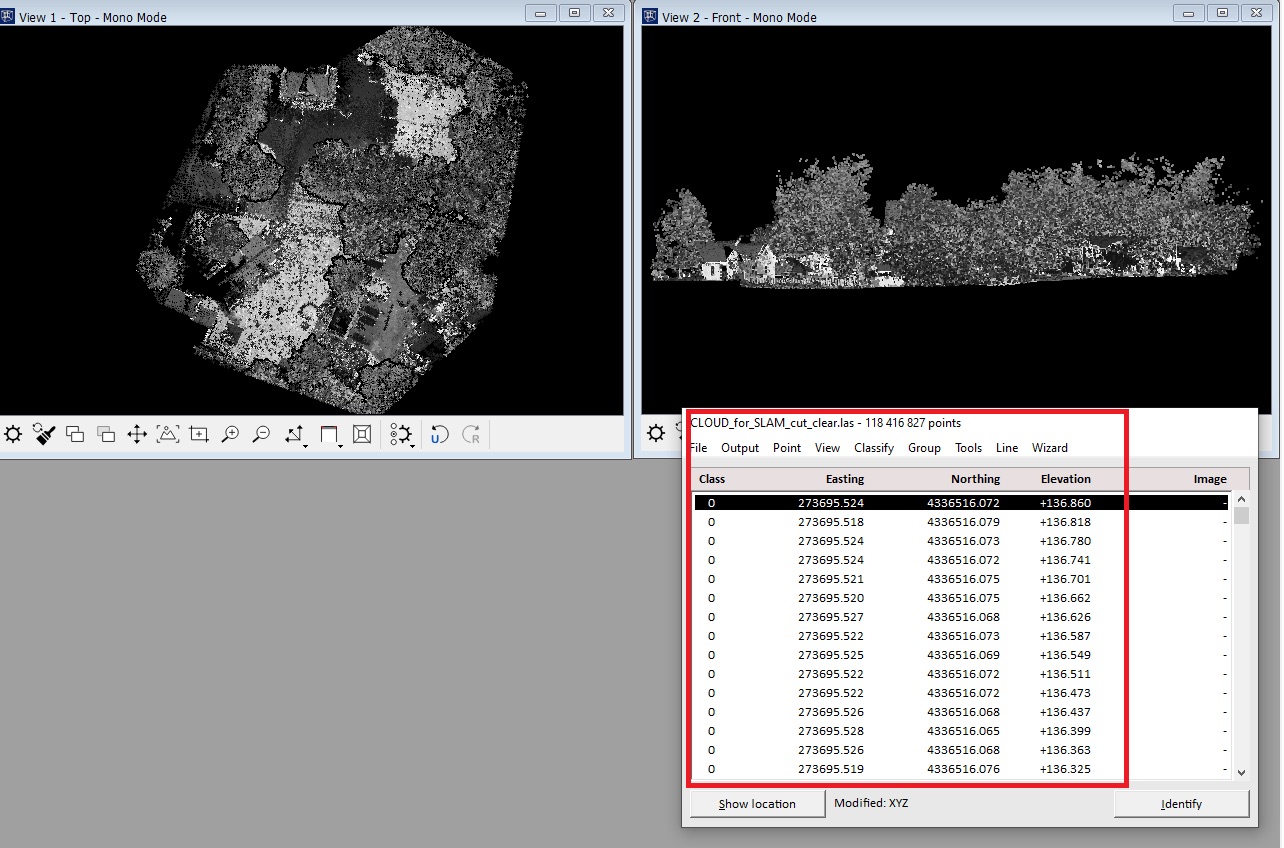Image resolution: width=1284 pixels, height=848 pixels.
Task: Open the Point menu in TerraScan
Action: [786, 448]
